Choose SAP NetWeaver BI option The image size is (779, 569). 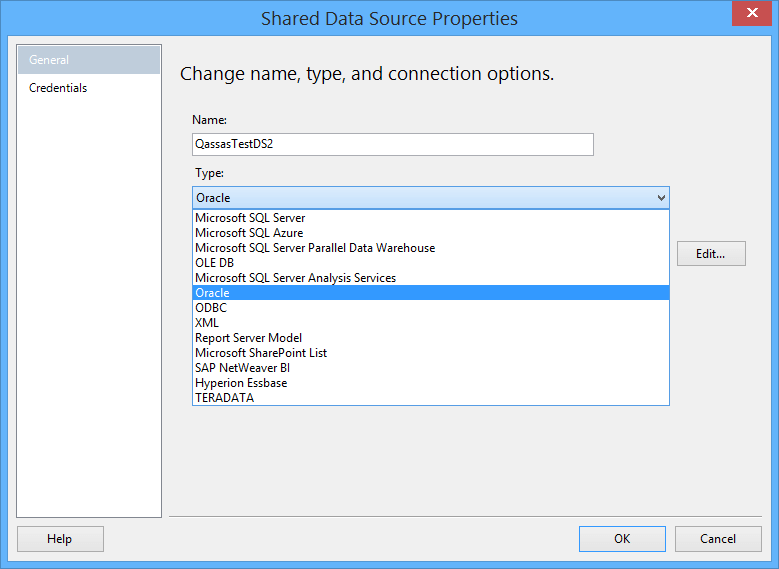242,368
